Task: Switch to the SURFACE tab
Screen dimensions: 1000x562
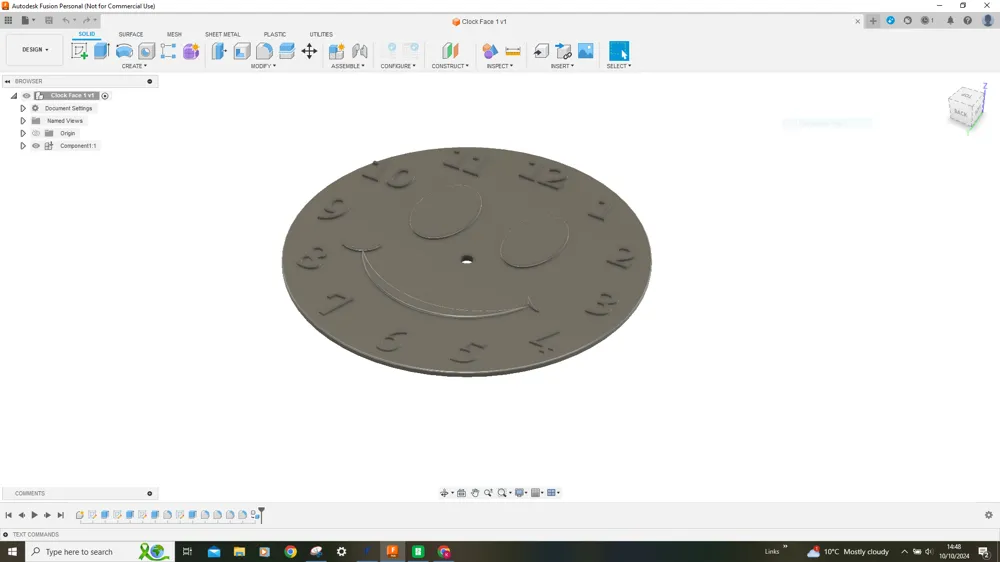Action: (131, 34)
